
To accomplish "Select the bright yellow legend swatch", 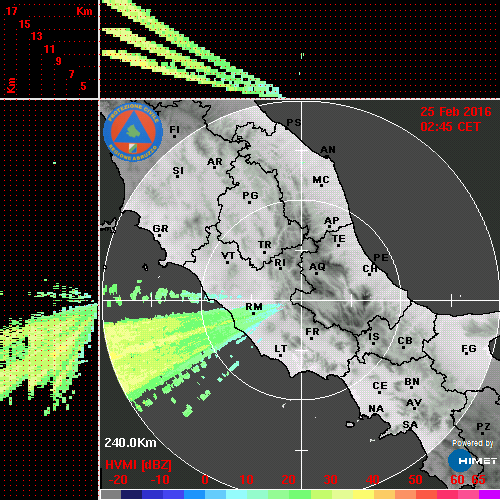I will pos(363,495).
